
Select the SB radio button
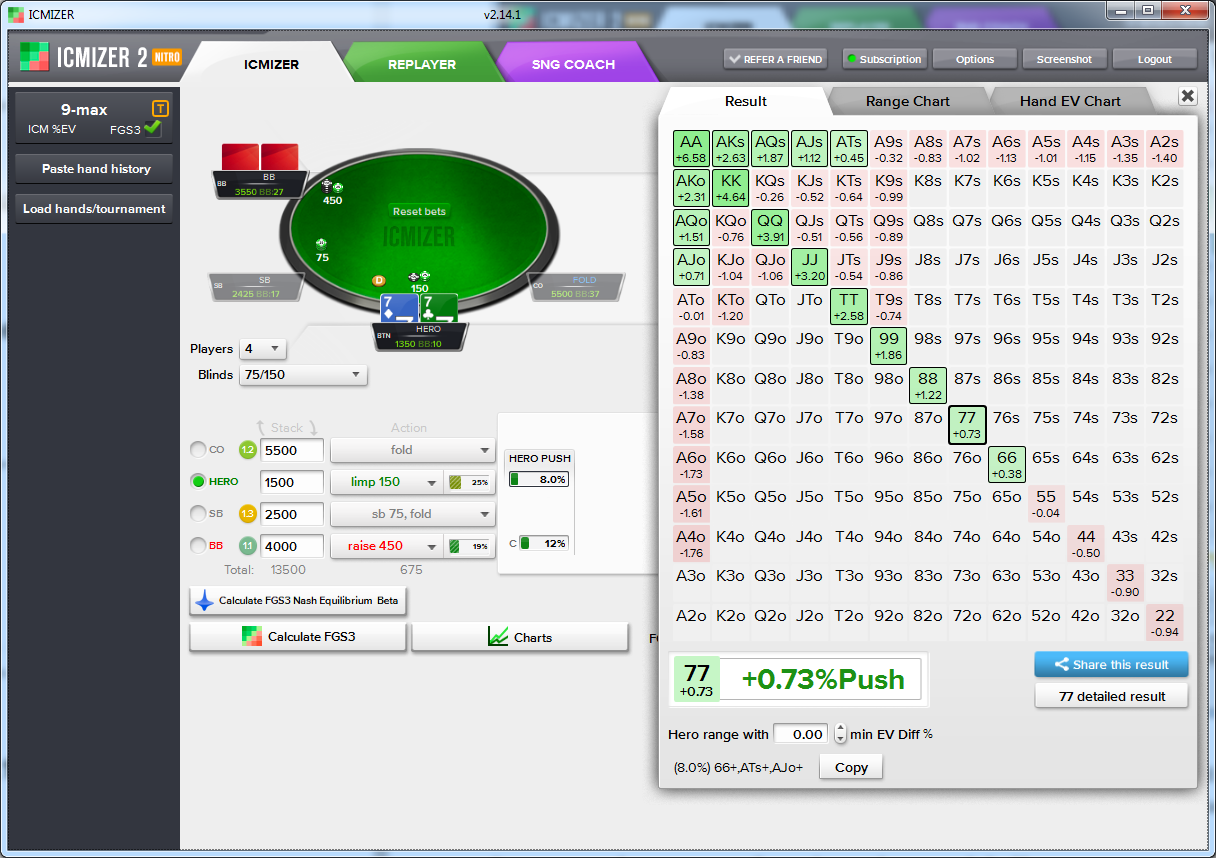pos(198,513)
